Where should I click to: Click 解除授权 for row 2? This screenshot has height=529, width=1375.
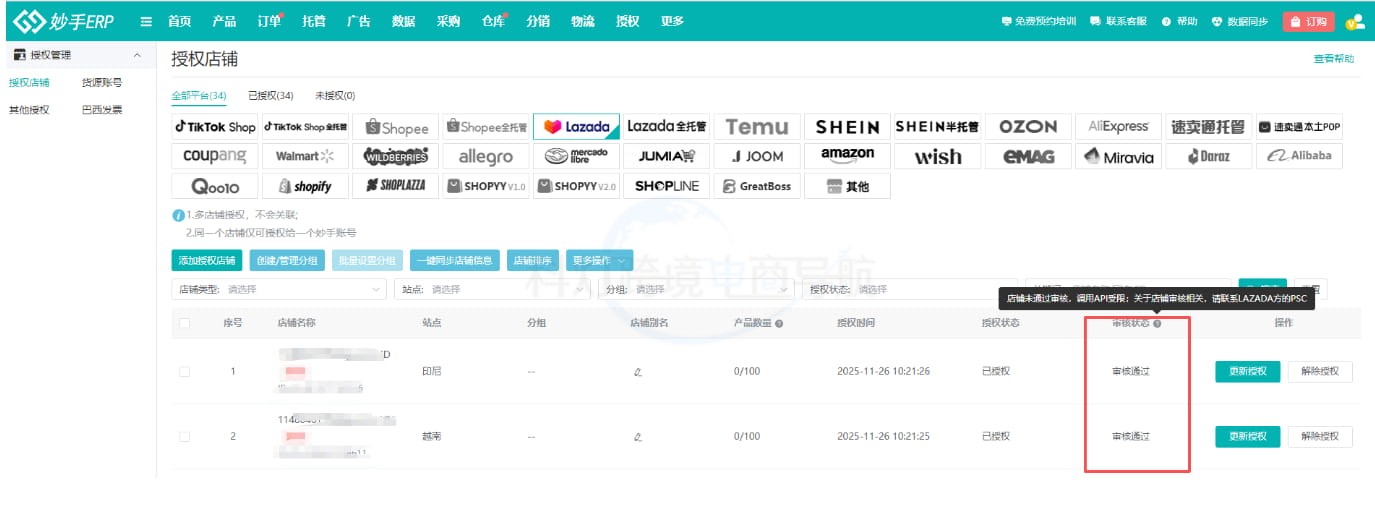(x=1320, y=436)
